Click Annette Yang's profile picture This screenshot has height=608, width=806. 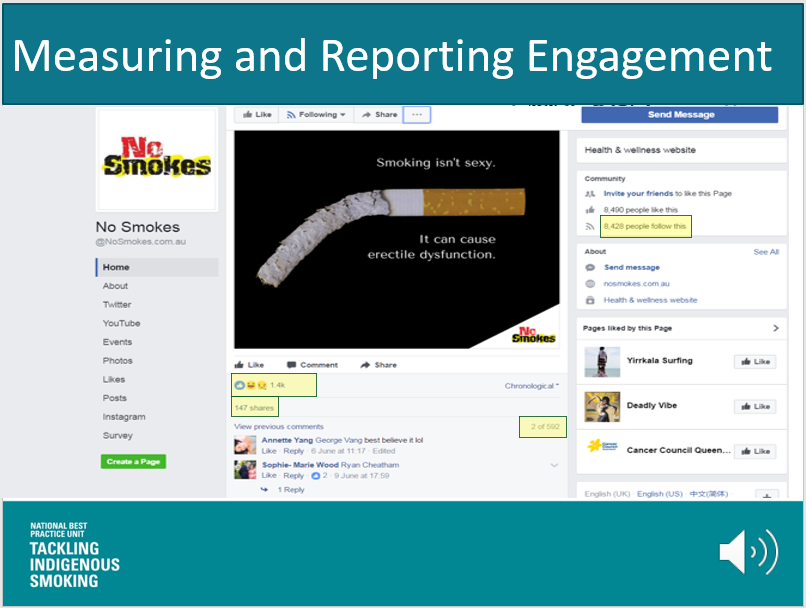coord(245,445)
